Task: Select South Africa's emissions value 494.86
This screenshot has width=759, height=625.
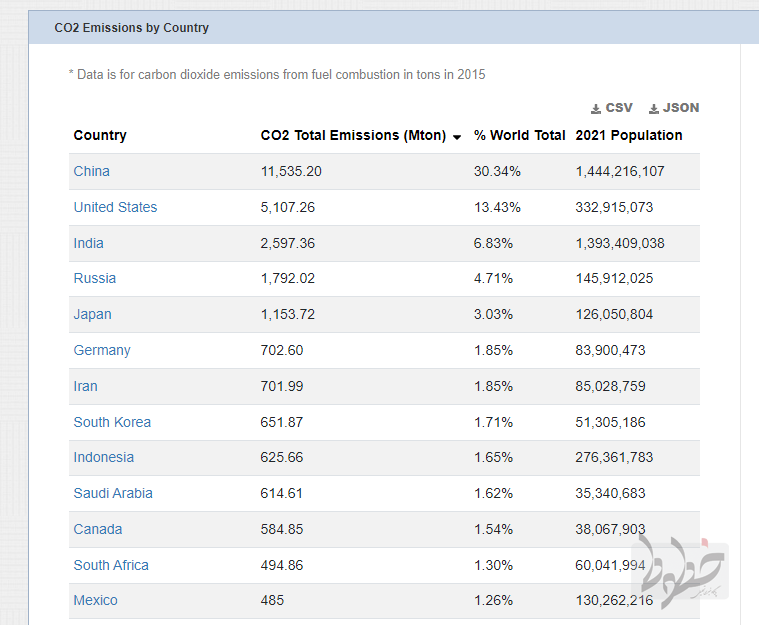Action: point(282,565)
